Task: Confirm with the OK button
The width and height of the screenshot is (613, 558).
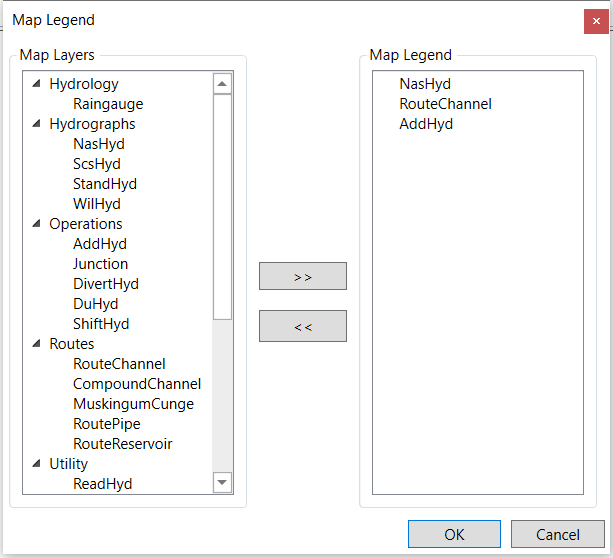Action: (x=454, y=534)
